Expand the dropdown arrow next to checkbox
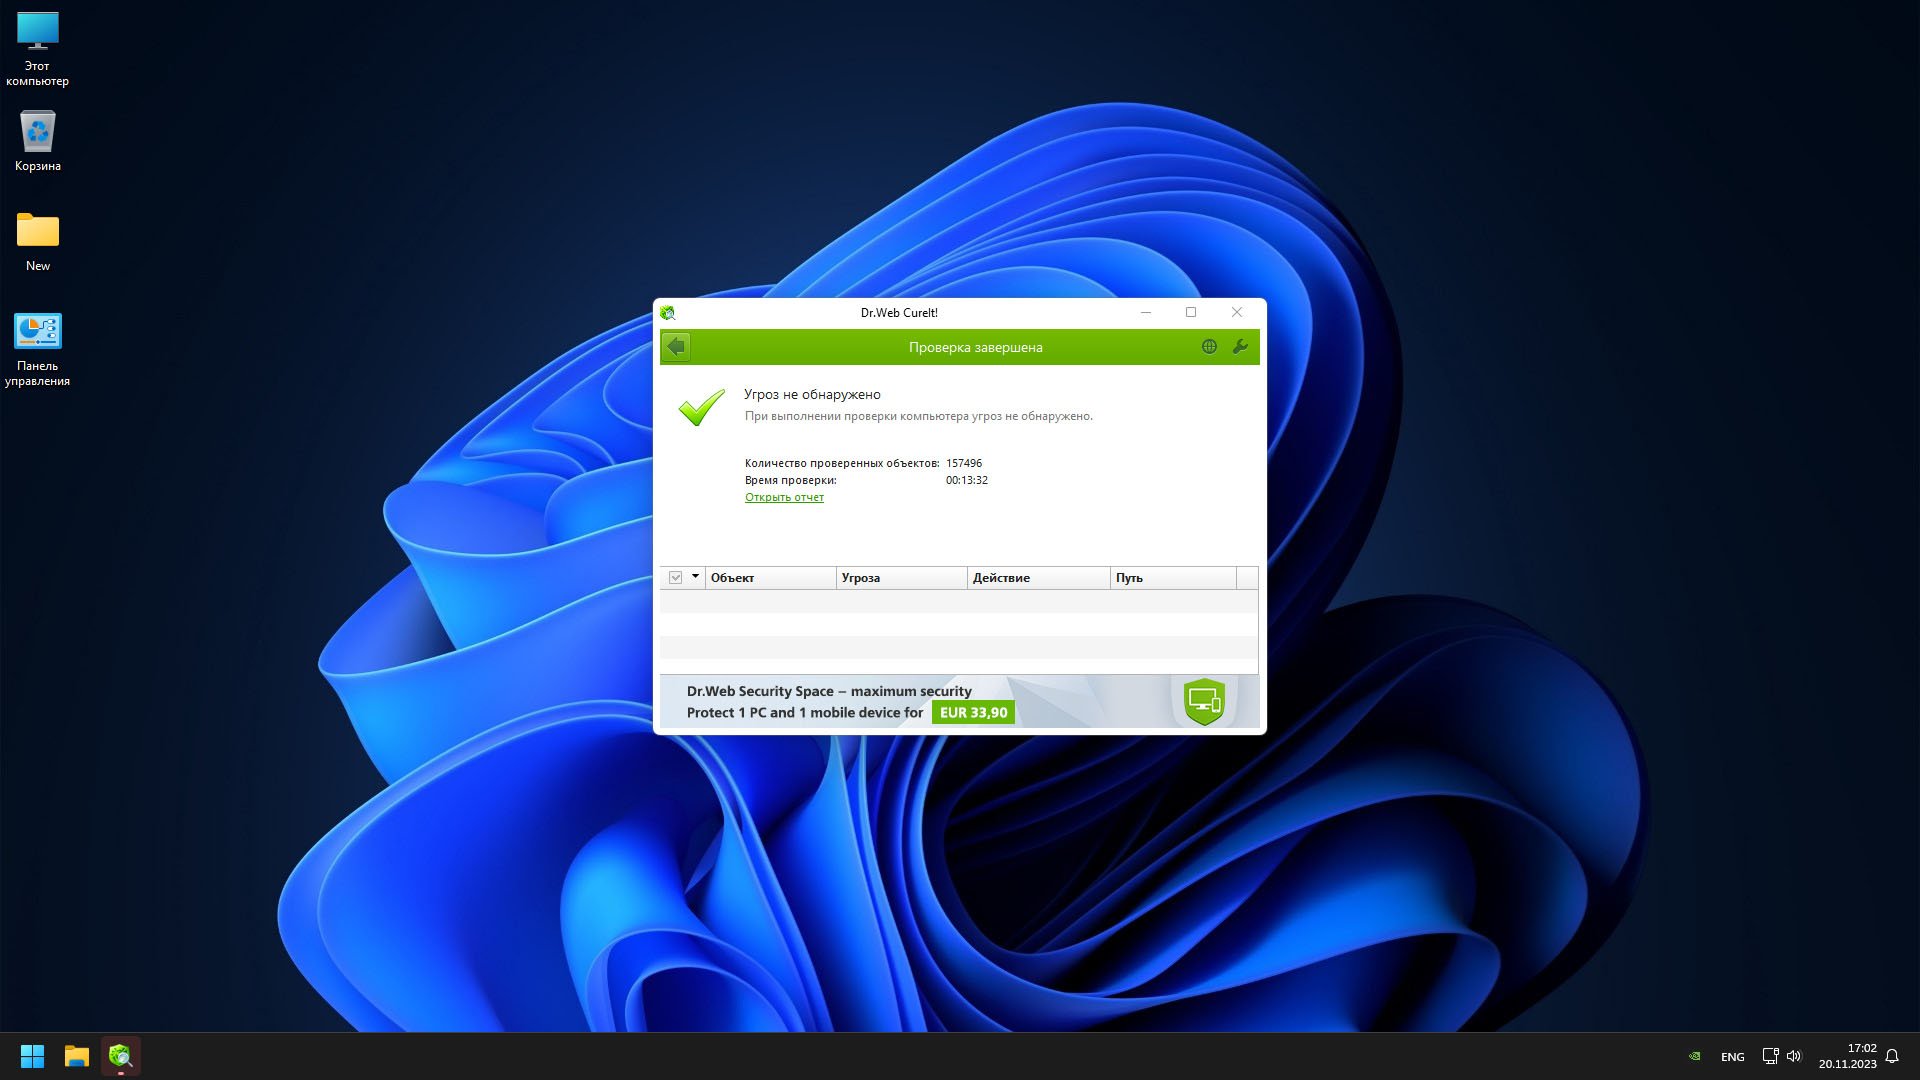 click(695, 577)
